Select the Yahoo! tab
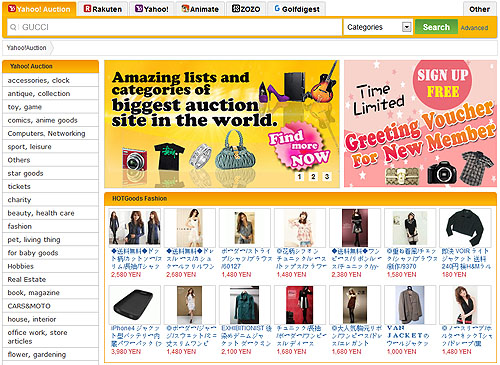500x365 pixels. click(152, 9)
